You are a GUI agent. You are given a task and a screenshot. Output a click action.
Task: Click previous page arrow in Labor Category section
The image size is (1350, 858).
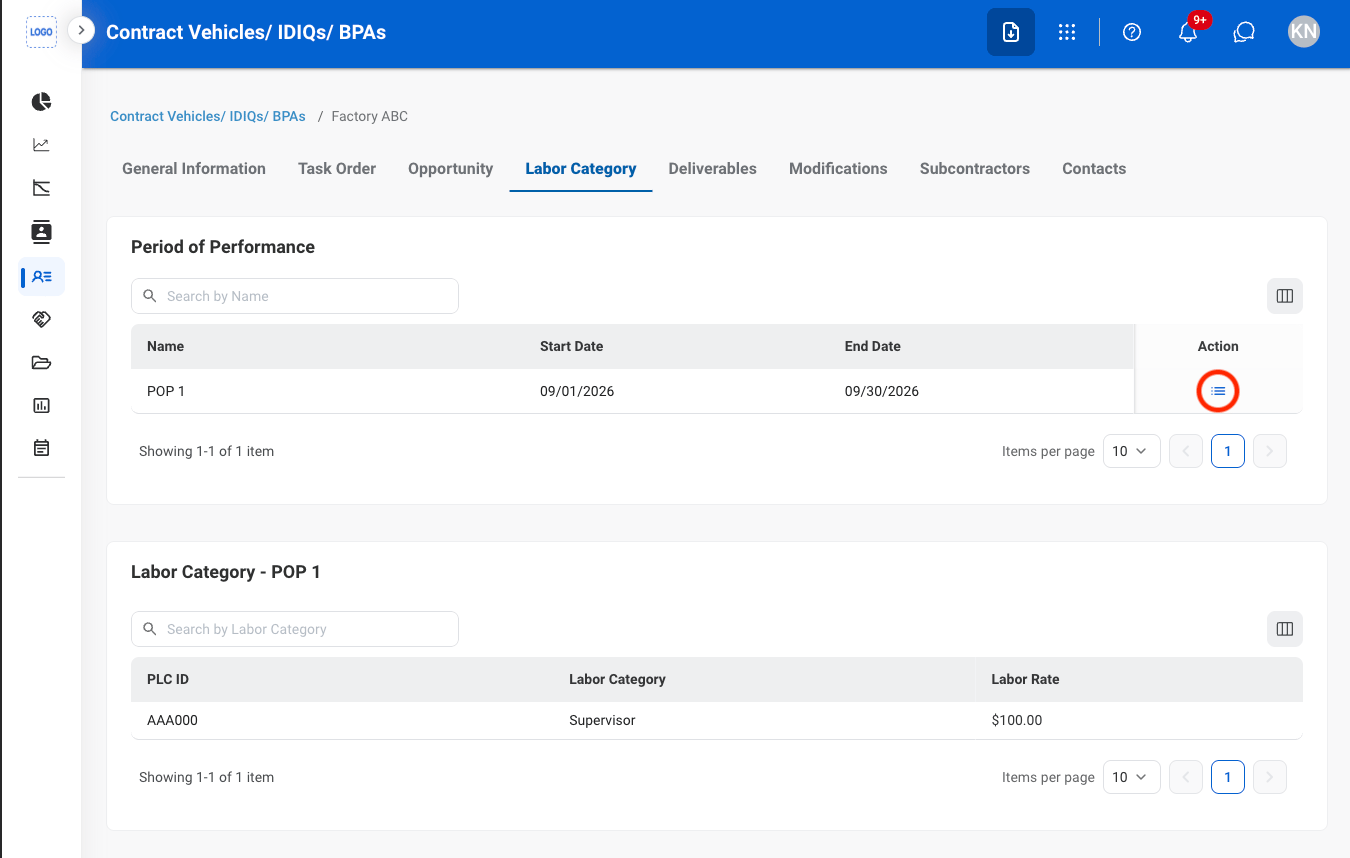pos(1186,777)
